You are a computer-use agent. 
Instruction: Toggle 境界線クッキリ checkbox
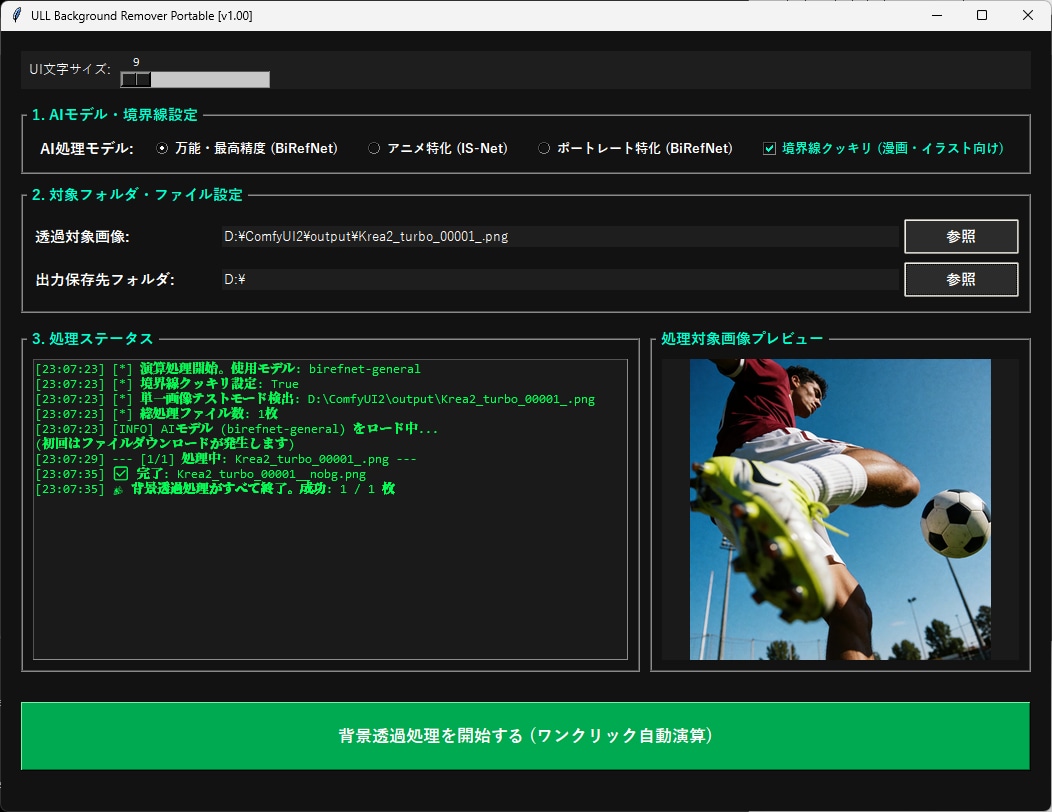tap(770, 148)
